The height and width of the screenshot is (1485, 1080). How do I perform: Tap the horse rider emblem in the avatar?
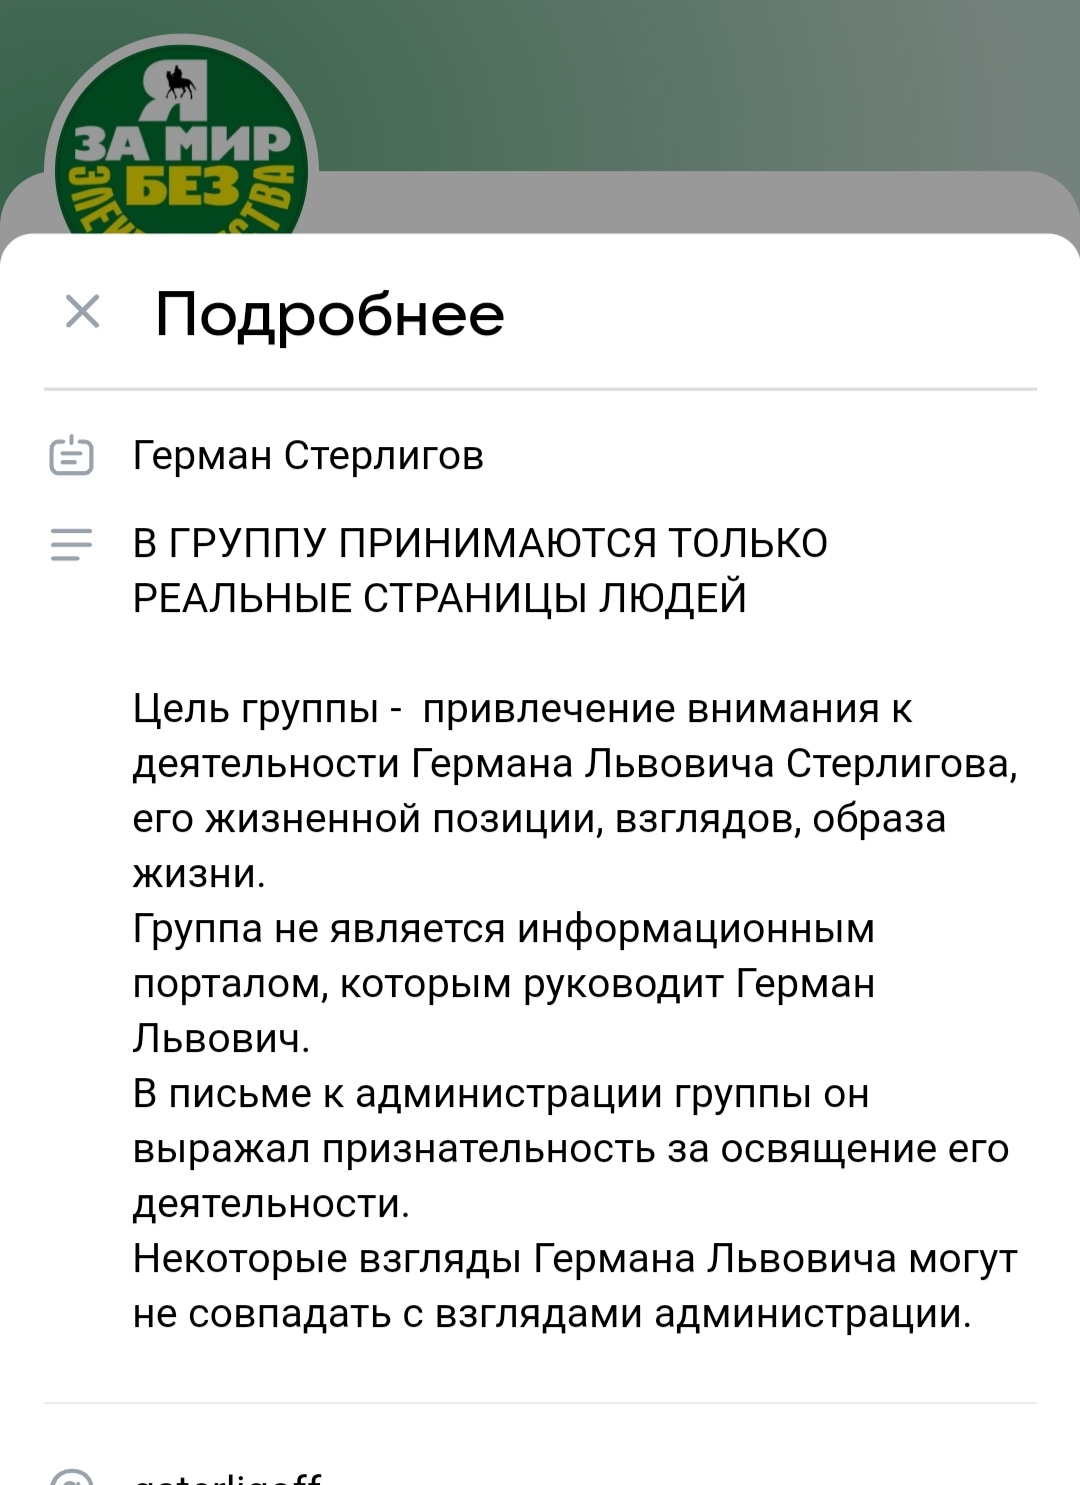click(x=179, y=82)
